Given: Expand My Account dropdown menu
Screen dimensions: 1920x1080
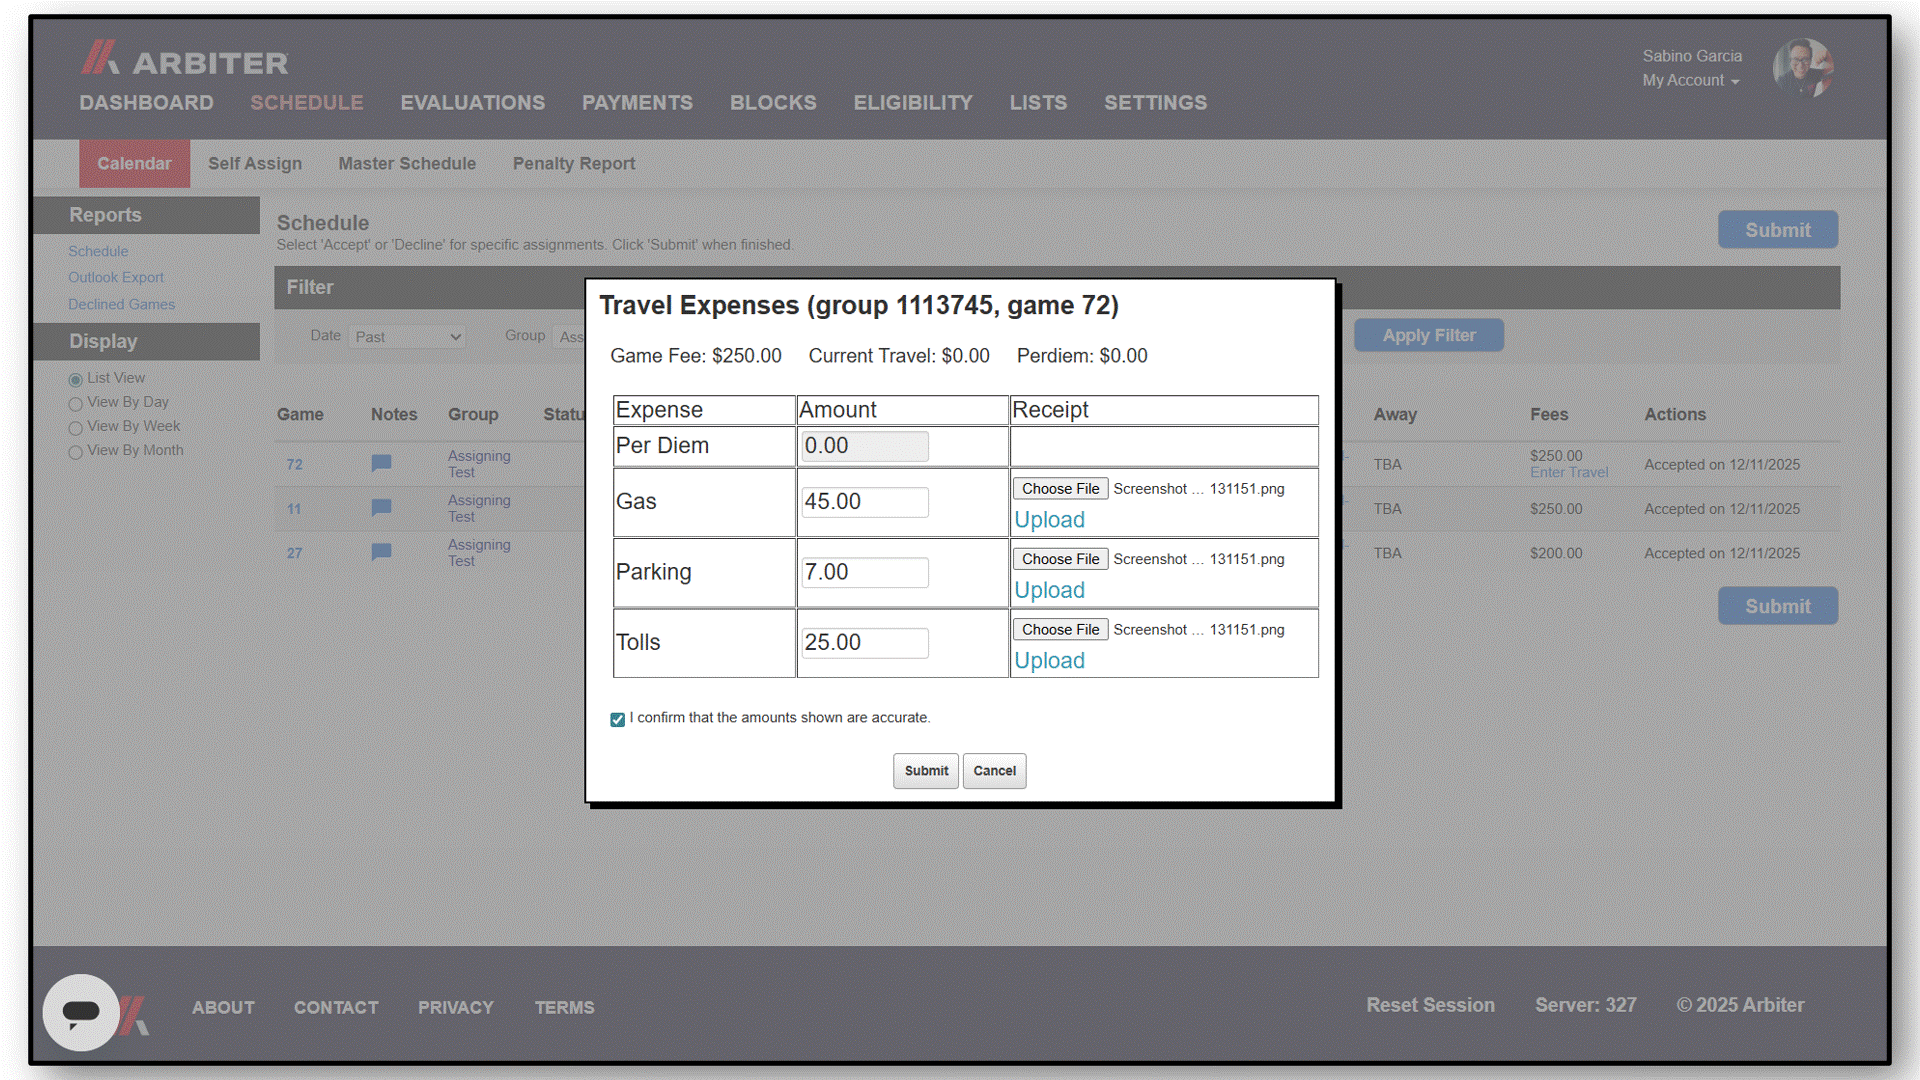Looking at the screenshot, I should pos(1690,81).
